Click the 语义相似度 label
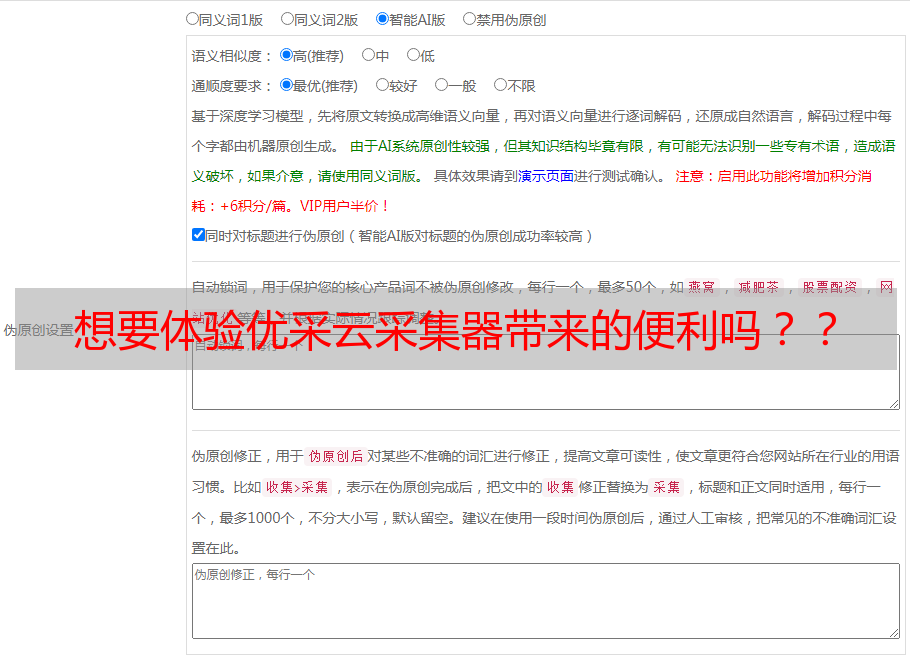 tap(232, 56)
